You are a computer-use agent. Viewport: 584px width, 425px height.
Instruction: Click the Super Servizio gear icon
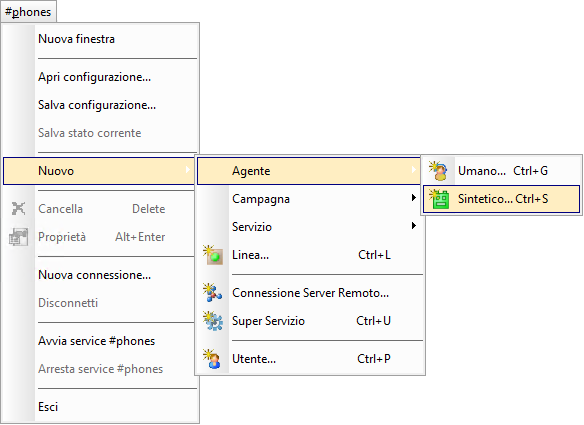213,321
